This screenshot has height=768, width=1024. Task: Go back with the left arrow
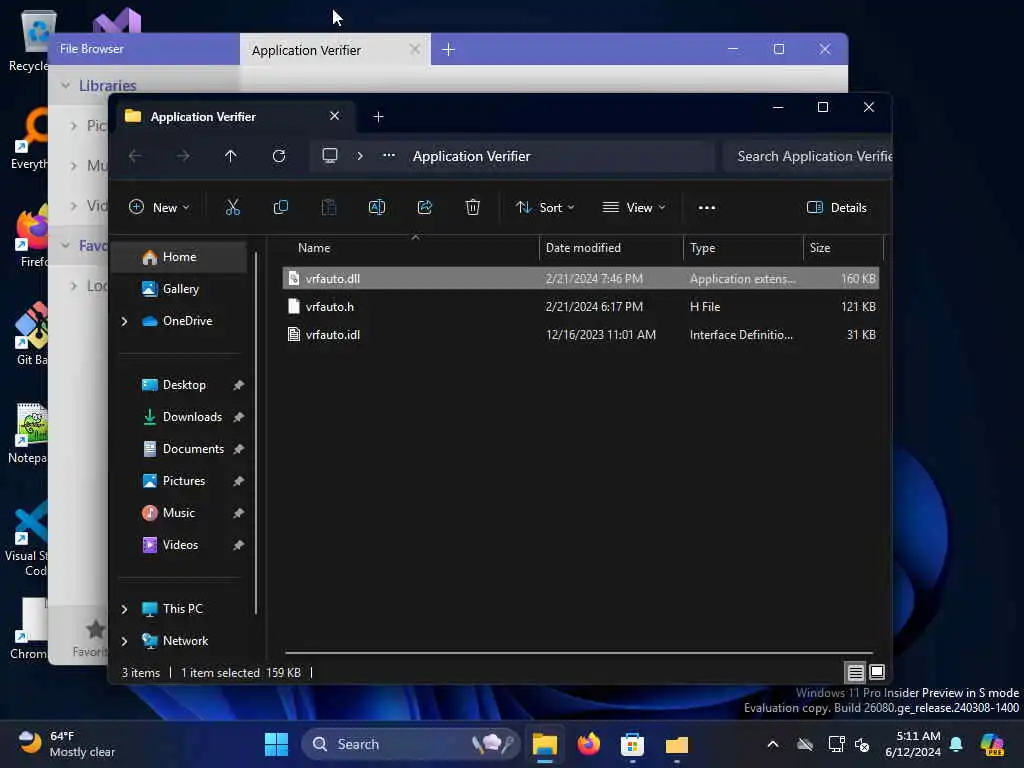point(135,156)
